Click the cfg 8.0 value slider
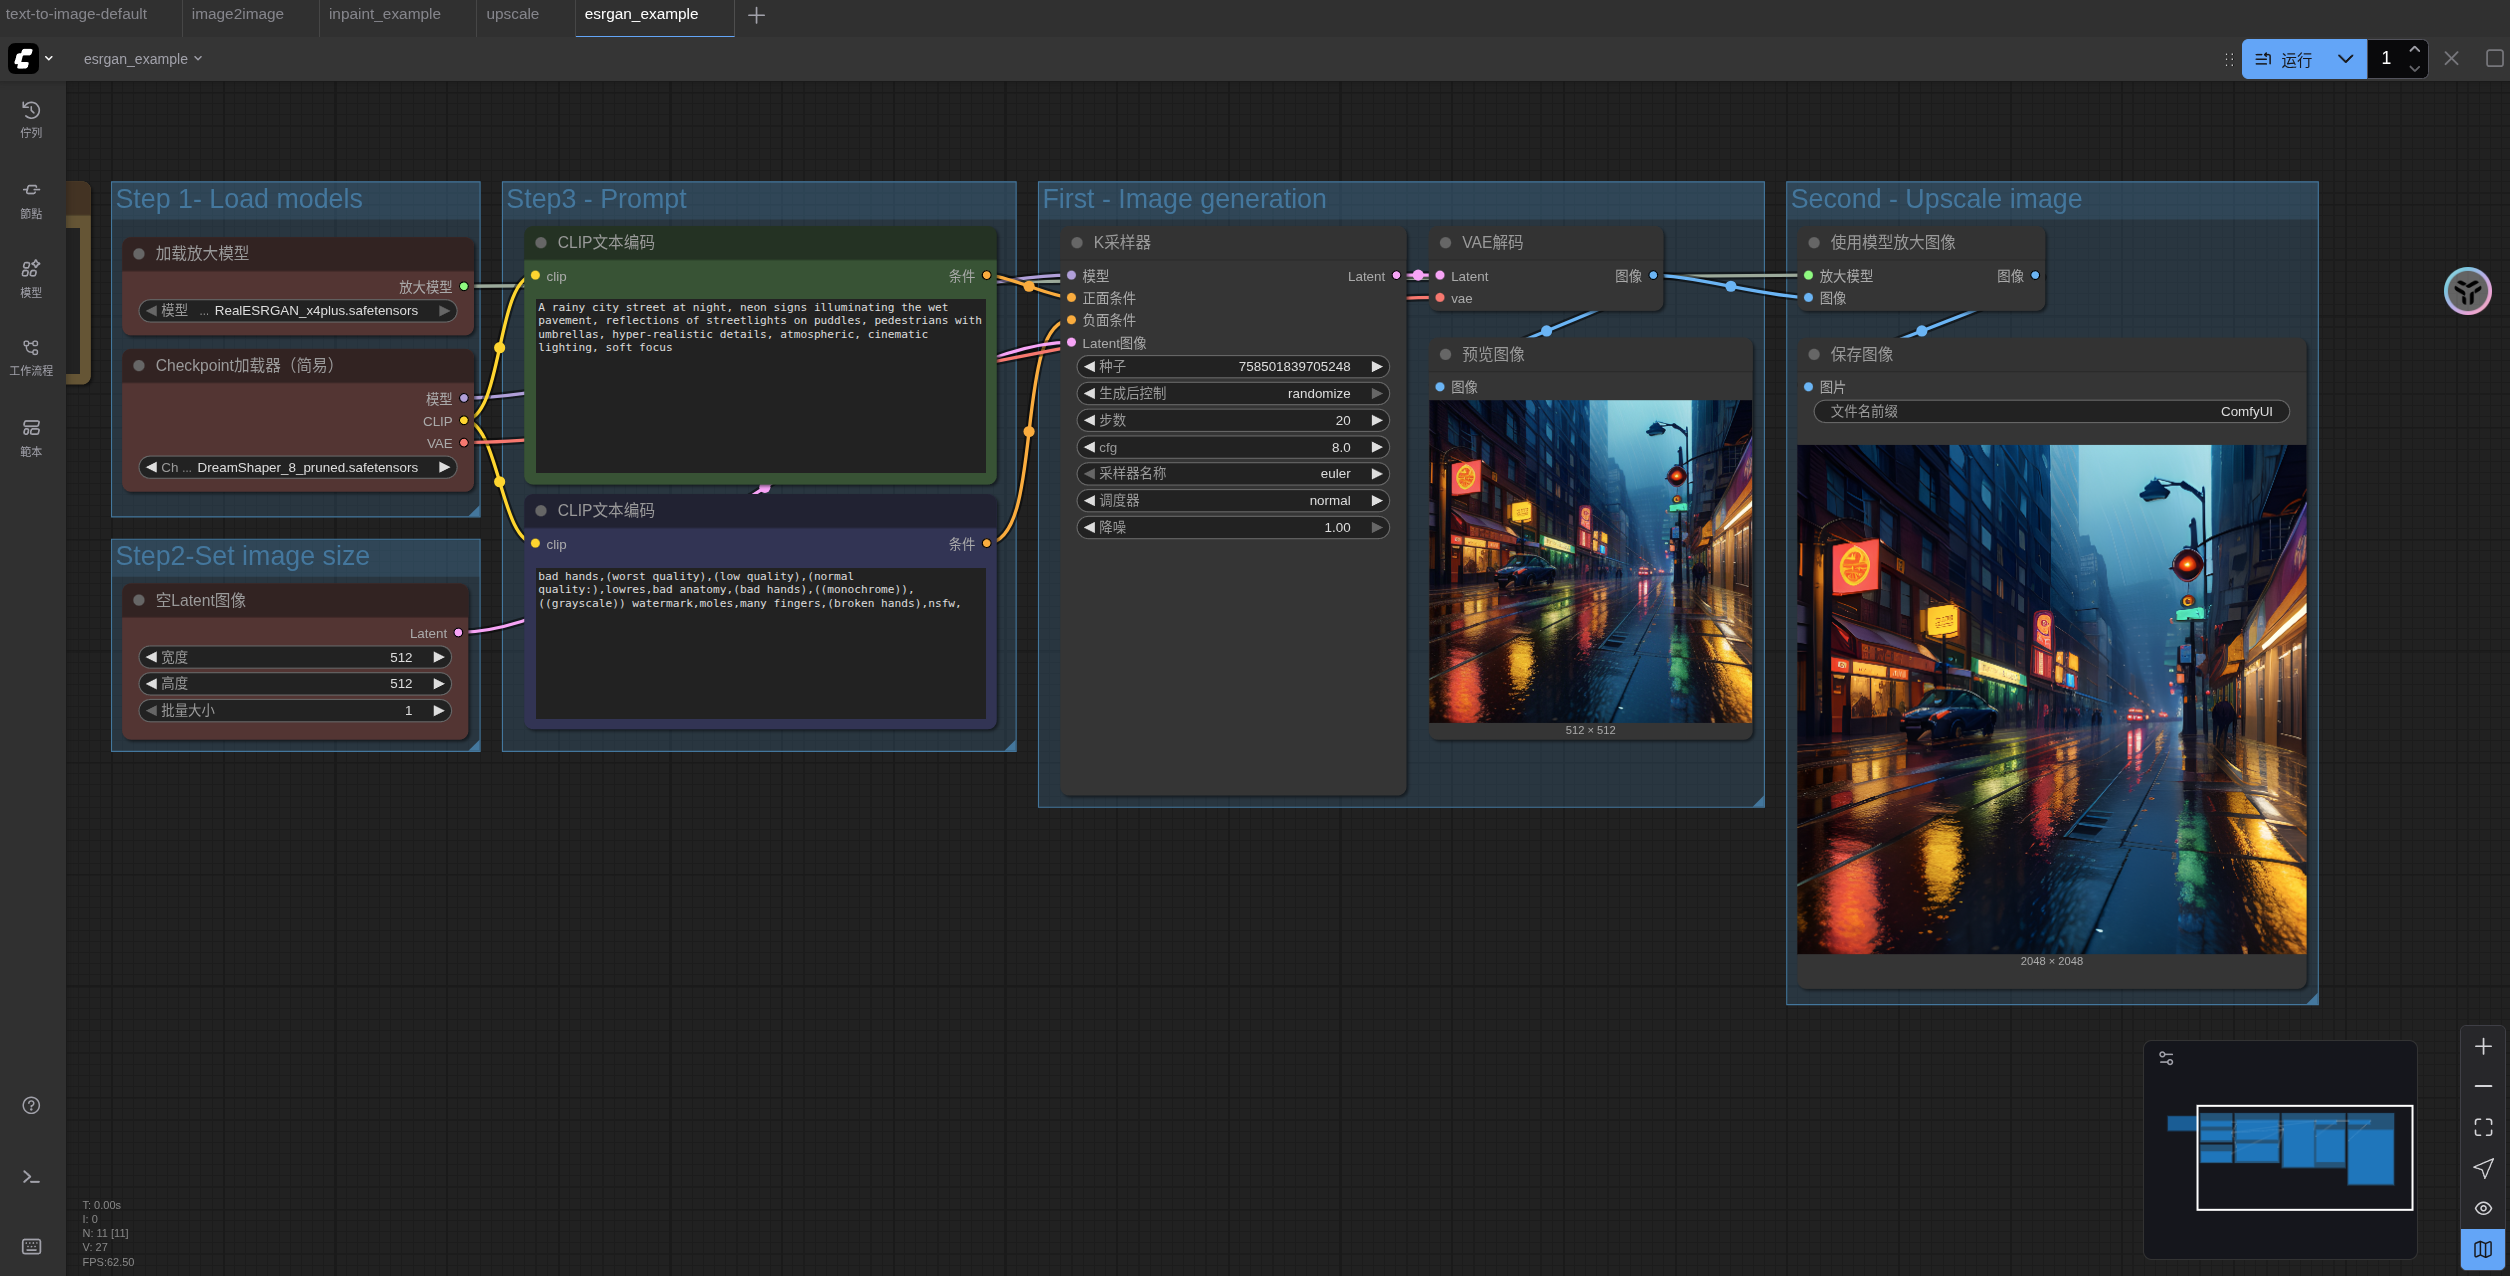The height and width of the screenshot is (1276, 2510). pos(1233,448)
